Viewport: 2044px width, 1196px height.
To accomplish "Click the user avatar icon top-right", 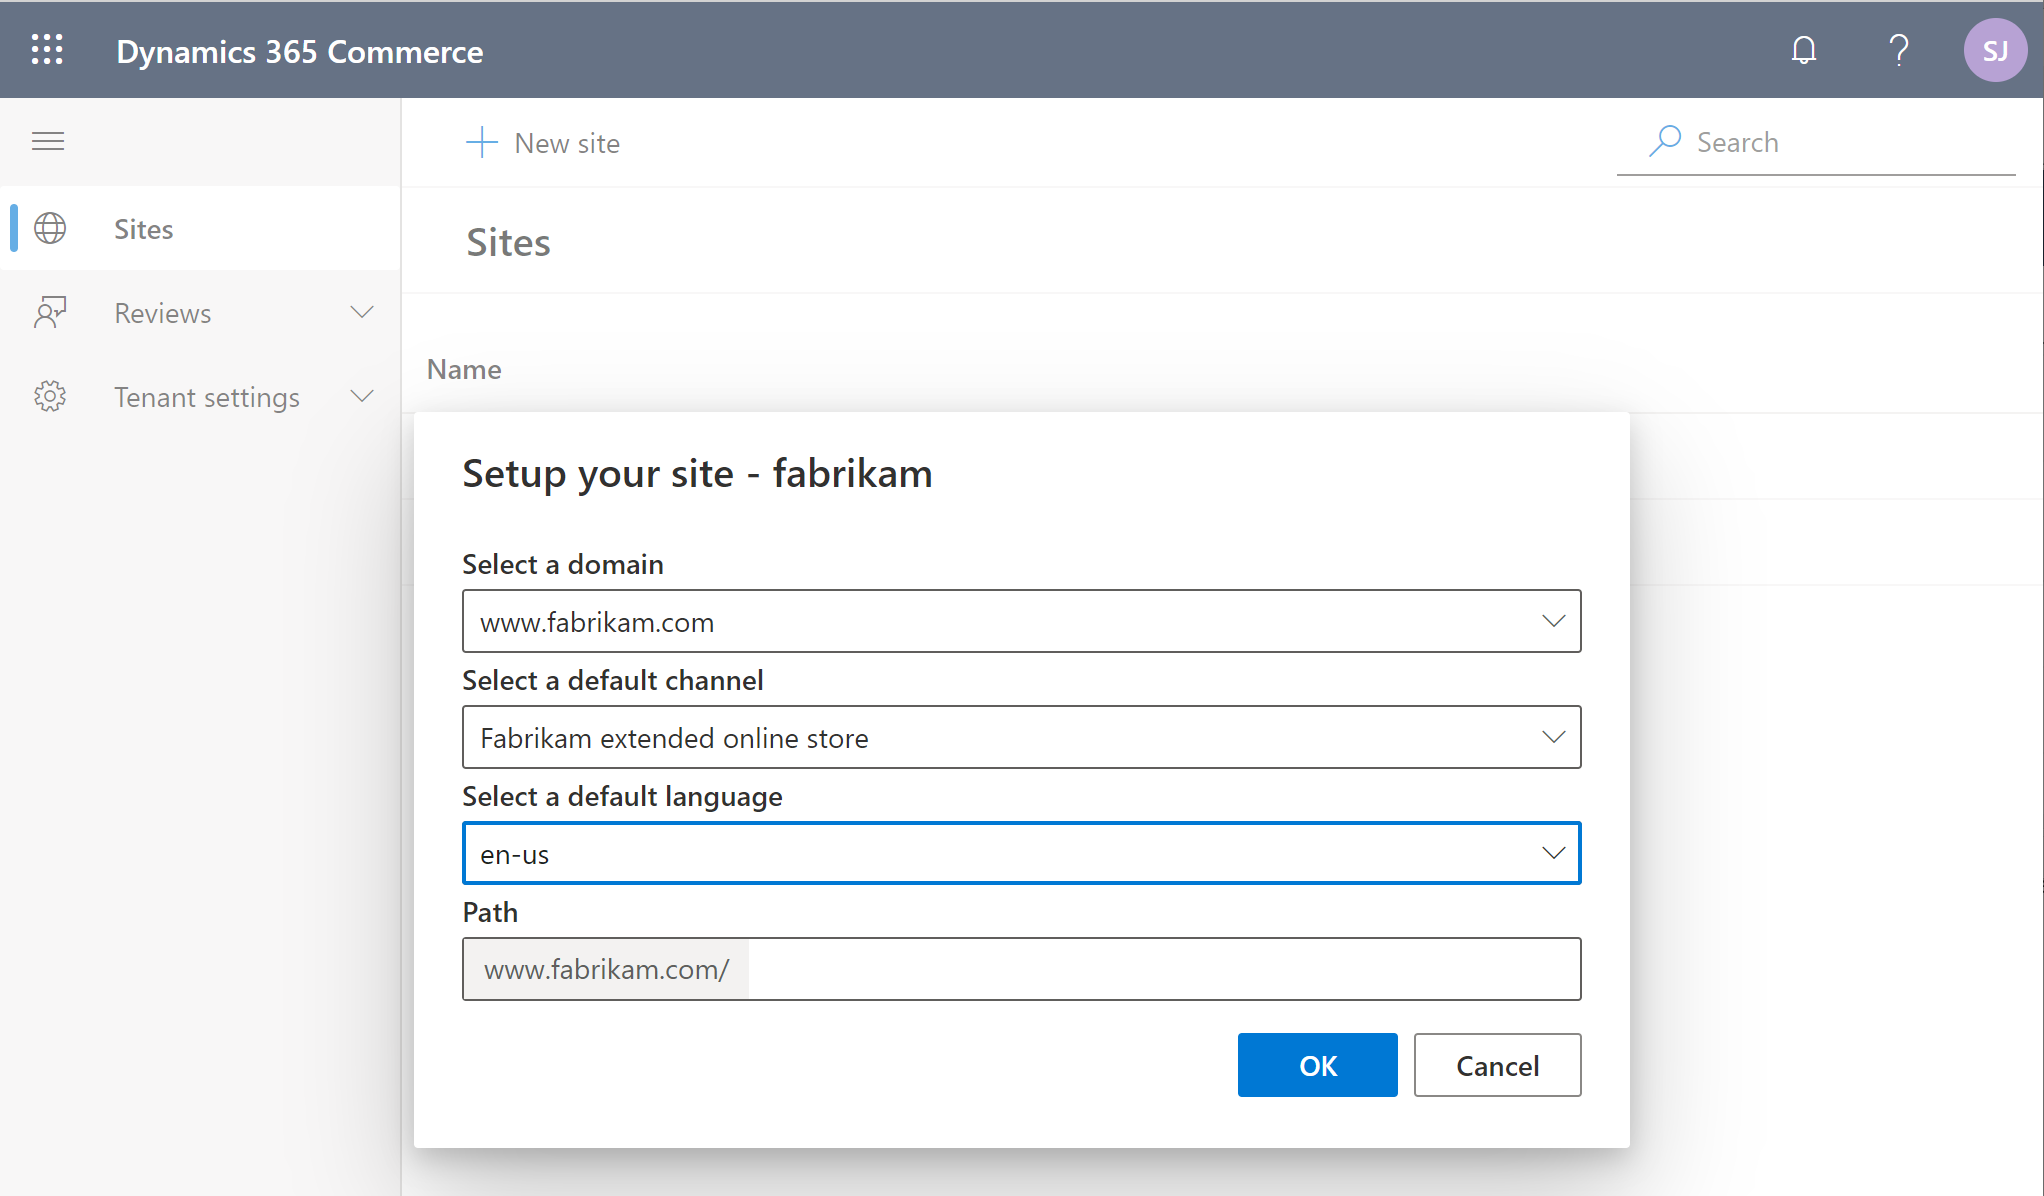I will (x=1994, y=50).
